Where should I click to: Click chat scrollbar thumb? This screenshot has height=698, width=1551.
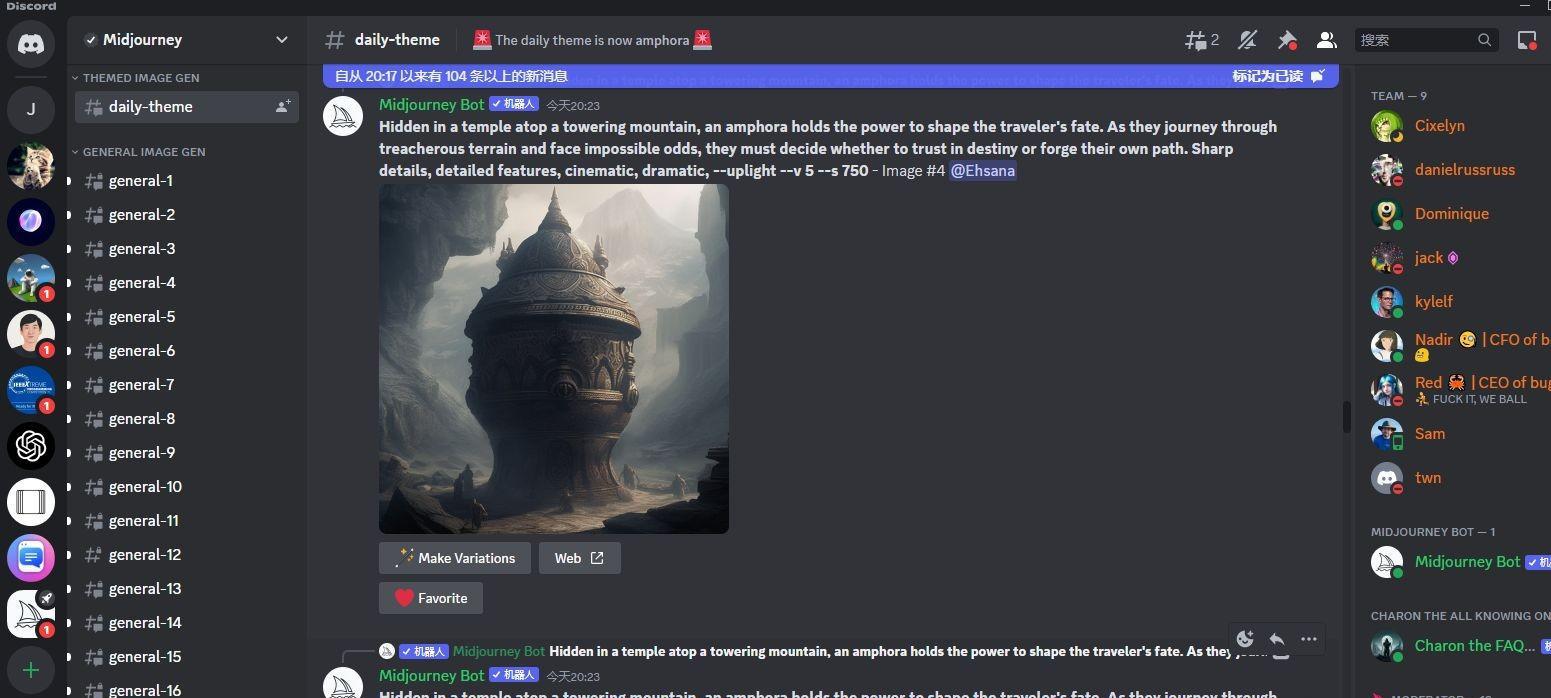point(1346,417)
